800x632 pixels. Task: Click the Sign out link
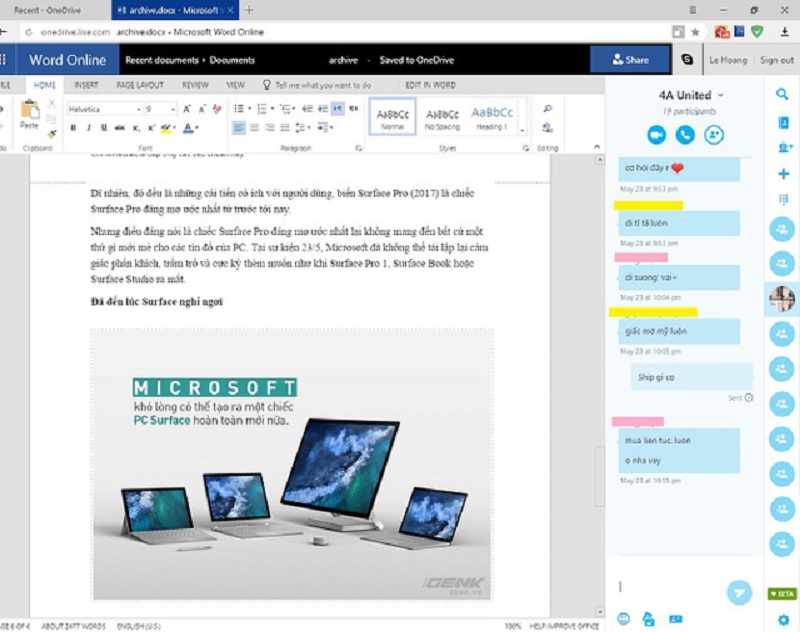click(777, 60)
